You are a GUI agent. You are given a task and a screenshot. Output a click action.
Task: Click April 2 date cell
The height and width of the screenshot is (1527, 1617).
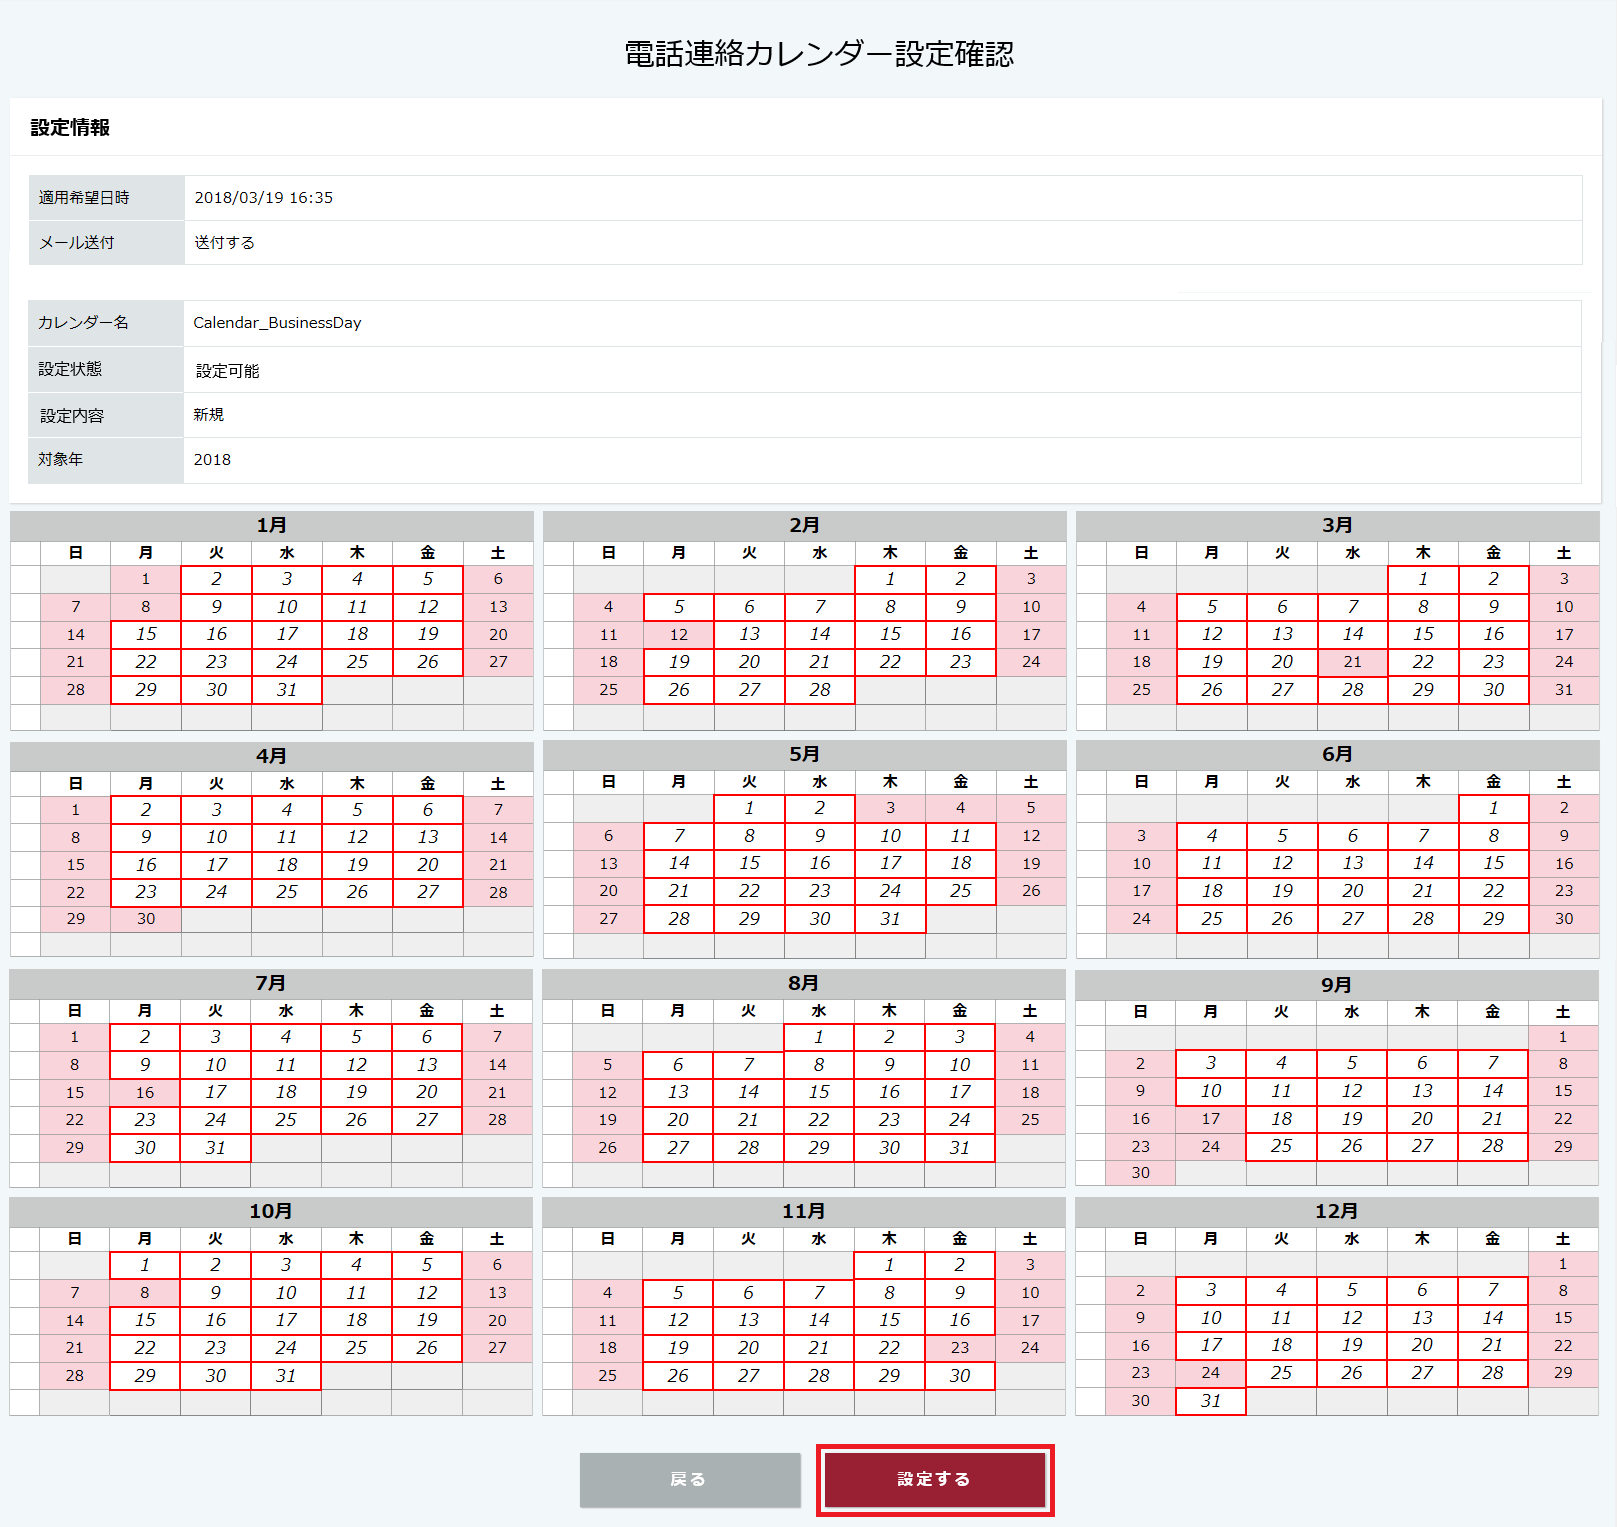146,810
